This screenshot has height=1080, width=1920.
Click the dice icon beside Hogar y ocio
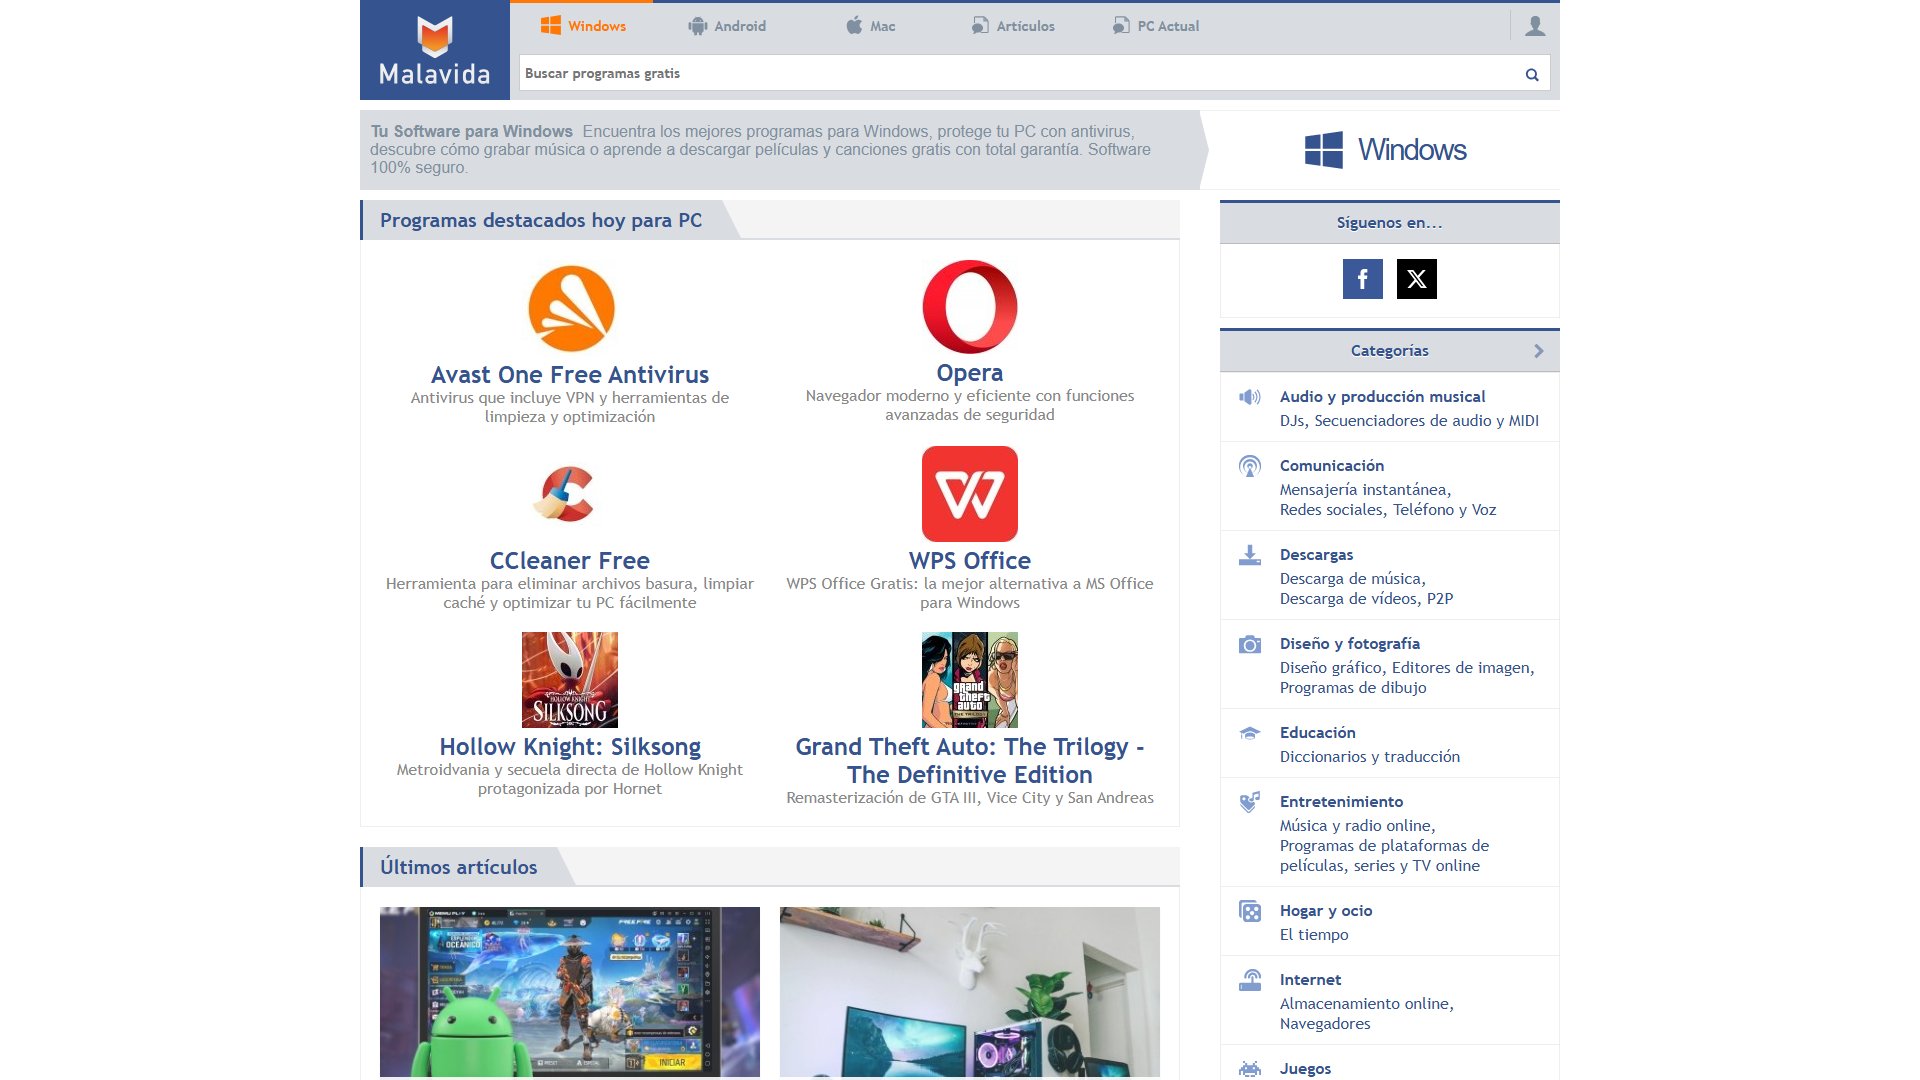point(1250,911)
